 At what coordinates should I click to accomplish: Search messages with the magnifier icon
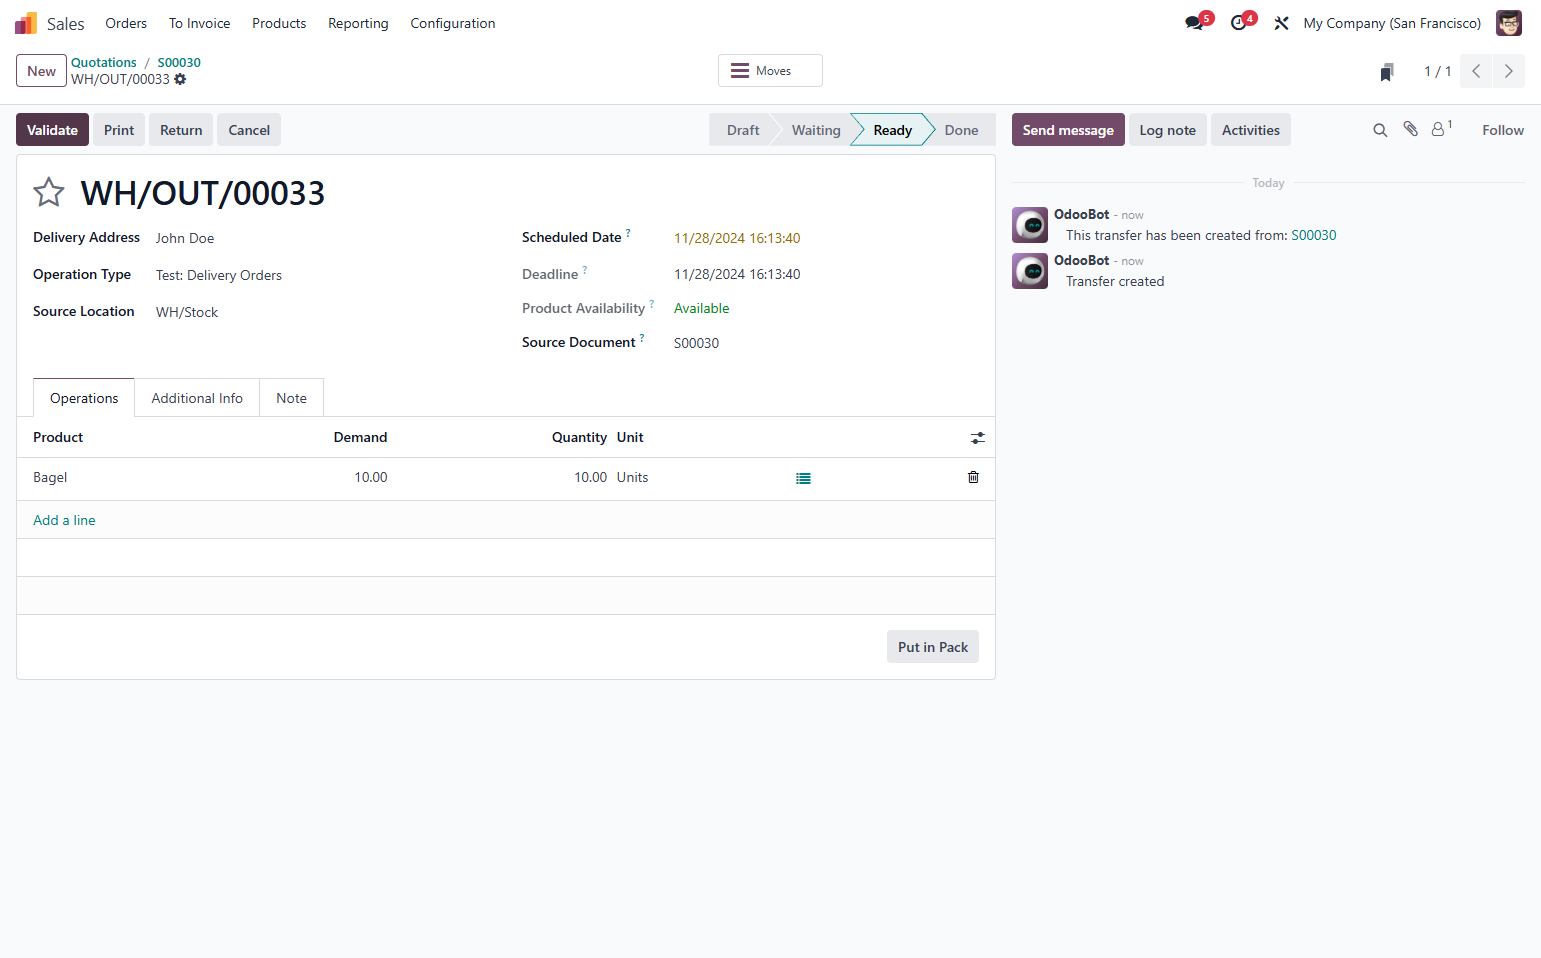[1380, 130]
